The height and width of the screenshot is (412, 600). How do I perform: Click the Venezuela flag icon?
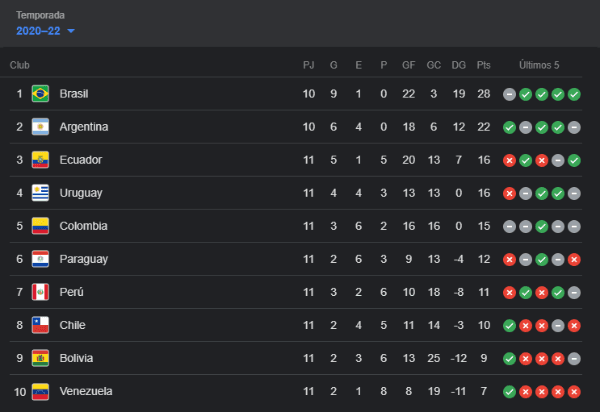pyautogui.click(x=40, y=391)
